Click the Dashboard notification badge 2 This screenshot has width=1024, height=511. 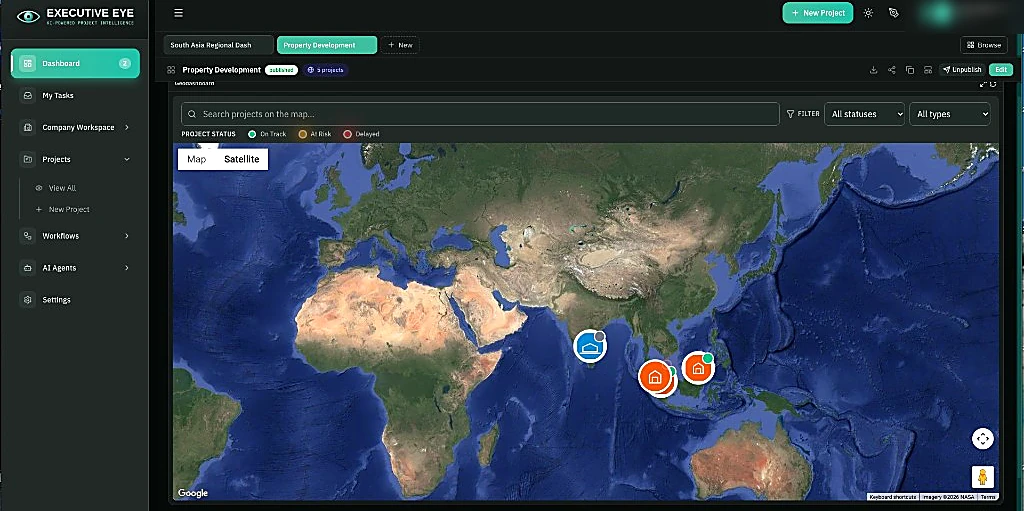pos(125,63)
